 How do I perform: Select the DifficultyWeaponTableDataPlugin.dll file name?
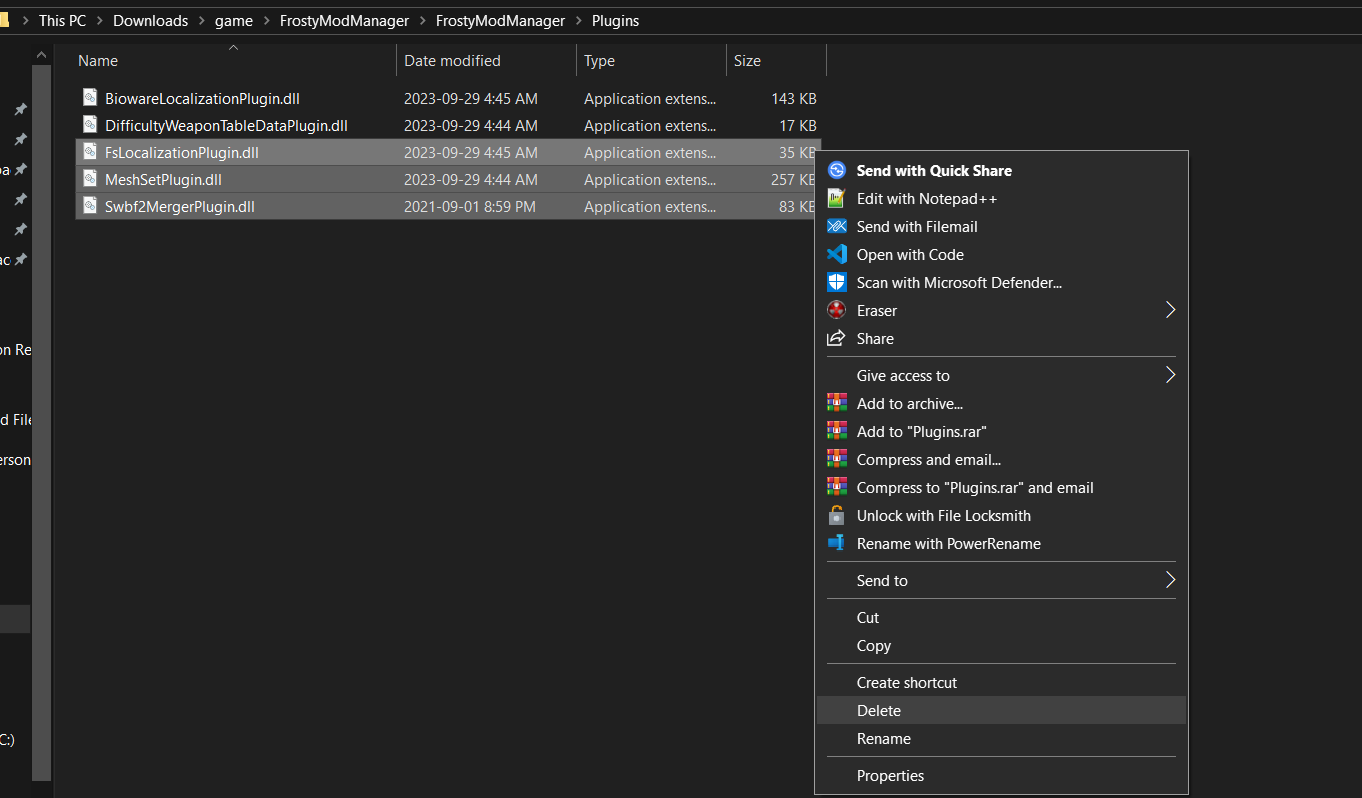pyautogui.click(x=226, y=125)
